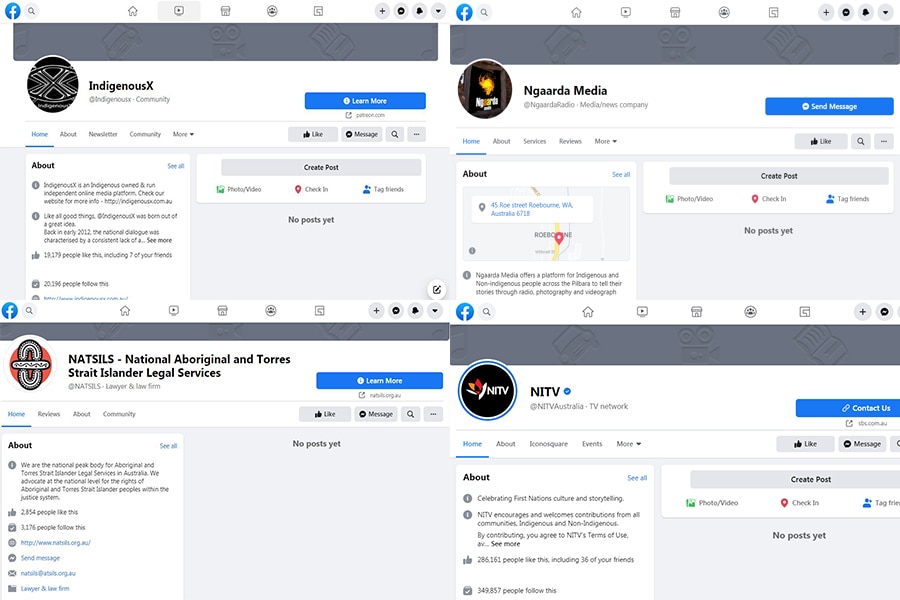Open Marketplace icon in Ngaarda Media top bar

tap(675, 12)
